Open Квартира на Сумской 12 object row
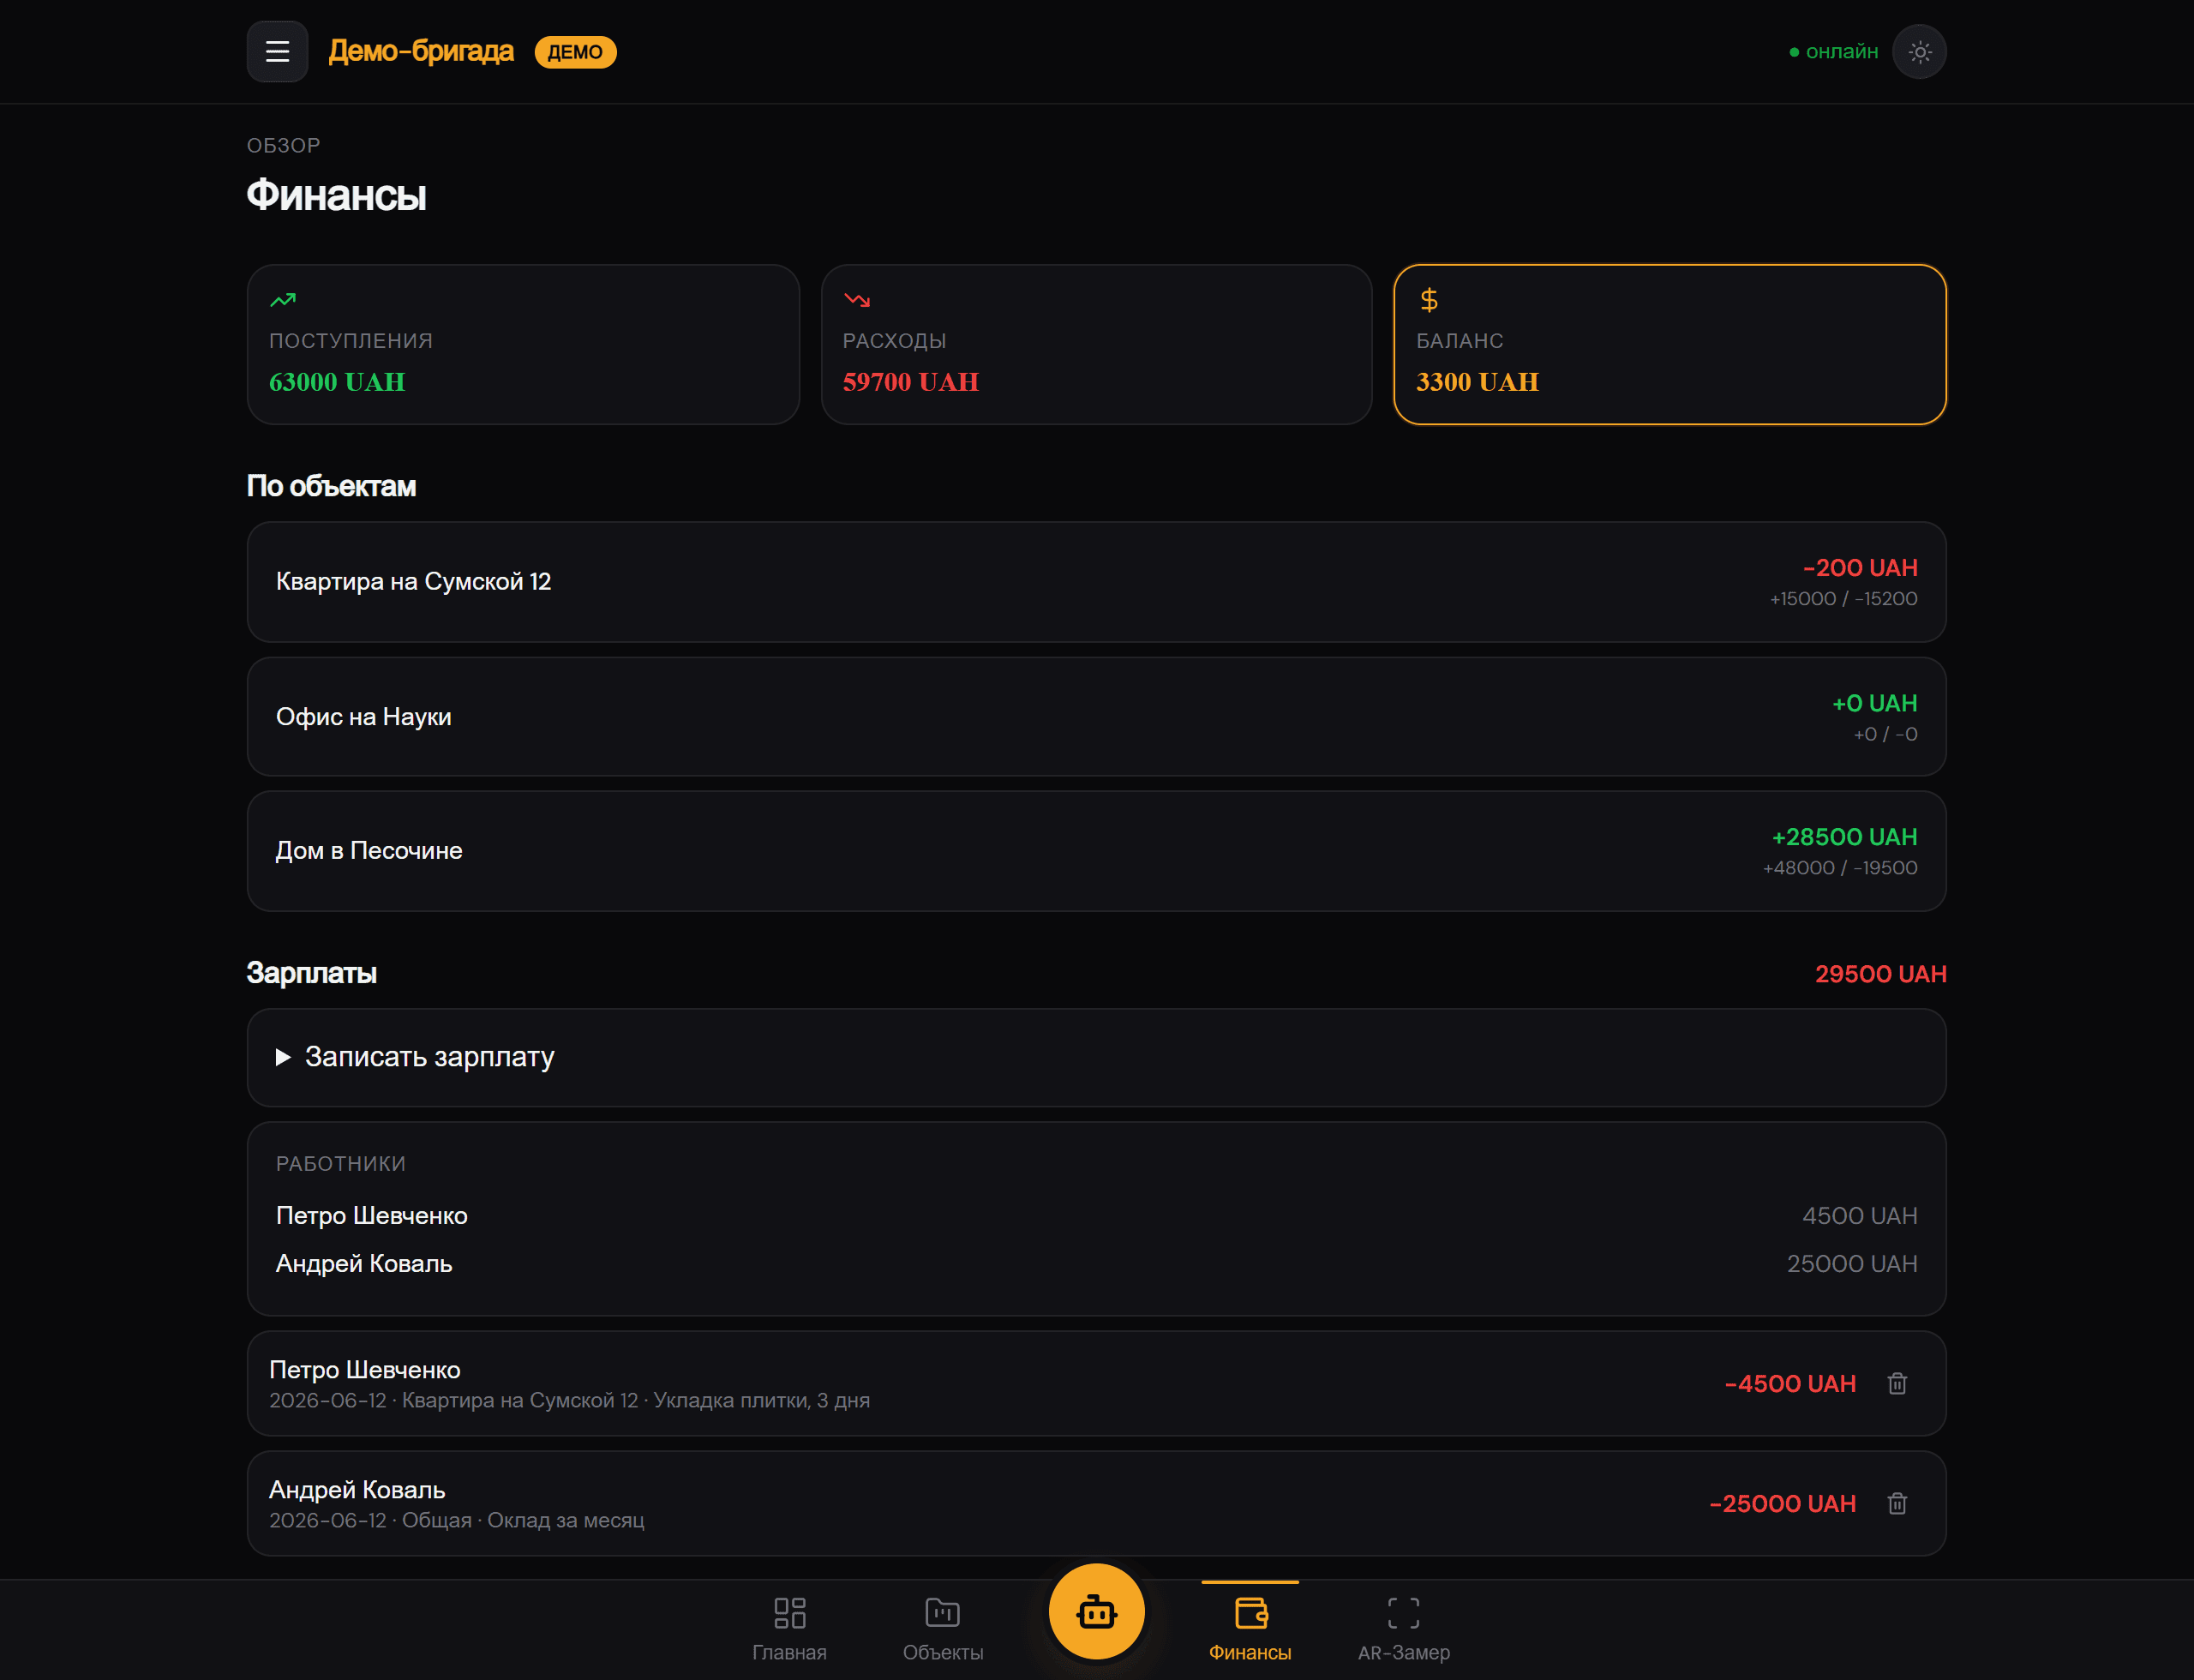Image resolution: width=2194 pixels, height=1680 pixels. [1096, 581]
